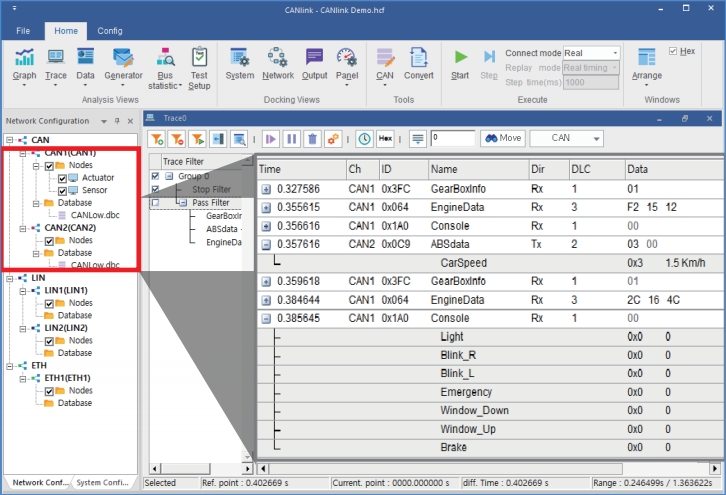Open the Output docking view
The height and width of the screenshot is (495, 726).
tap(314, 63)
